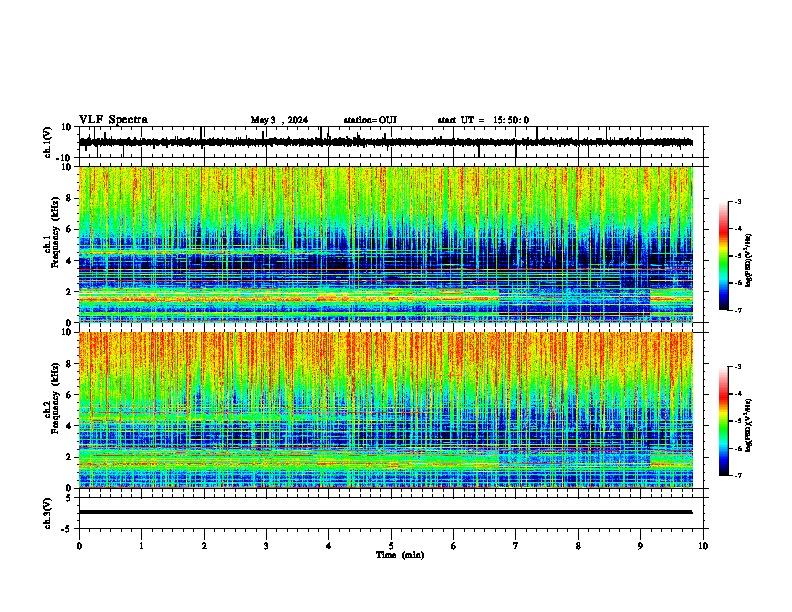Click the ch.1 frequency tick label 4

tap(69, 261)
